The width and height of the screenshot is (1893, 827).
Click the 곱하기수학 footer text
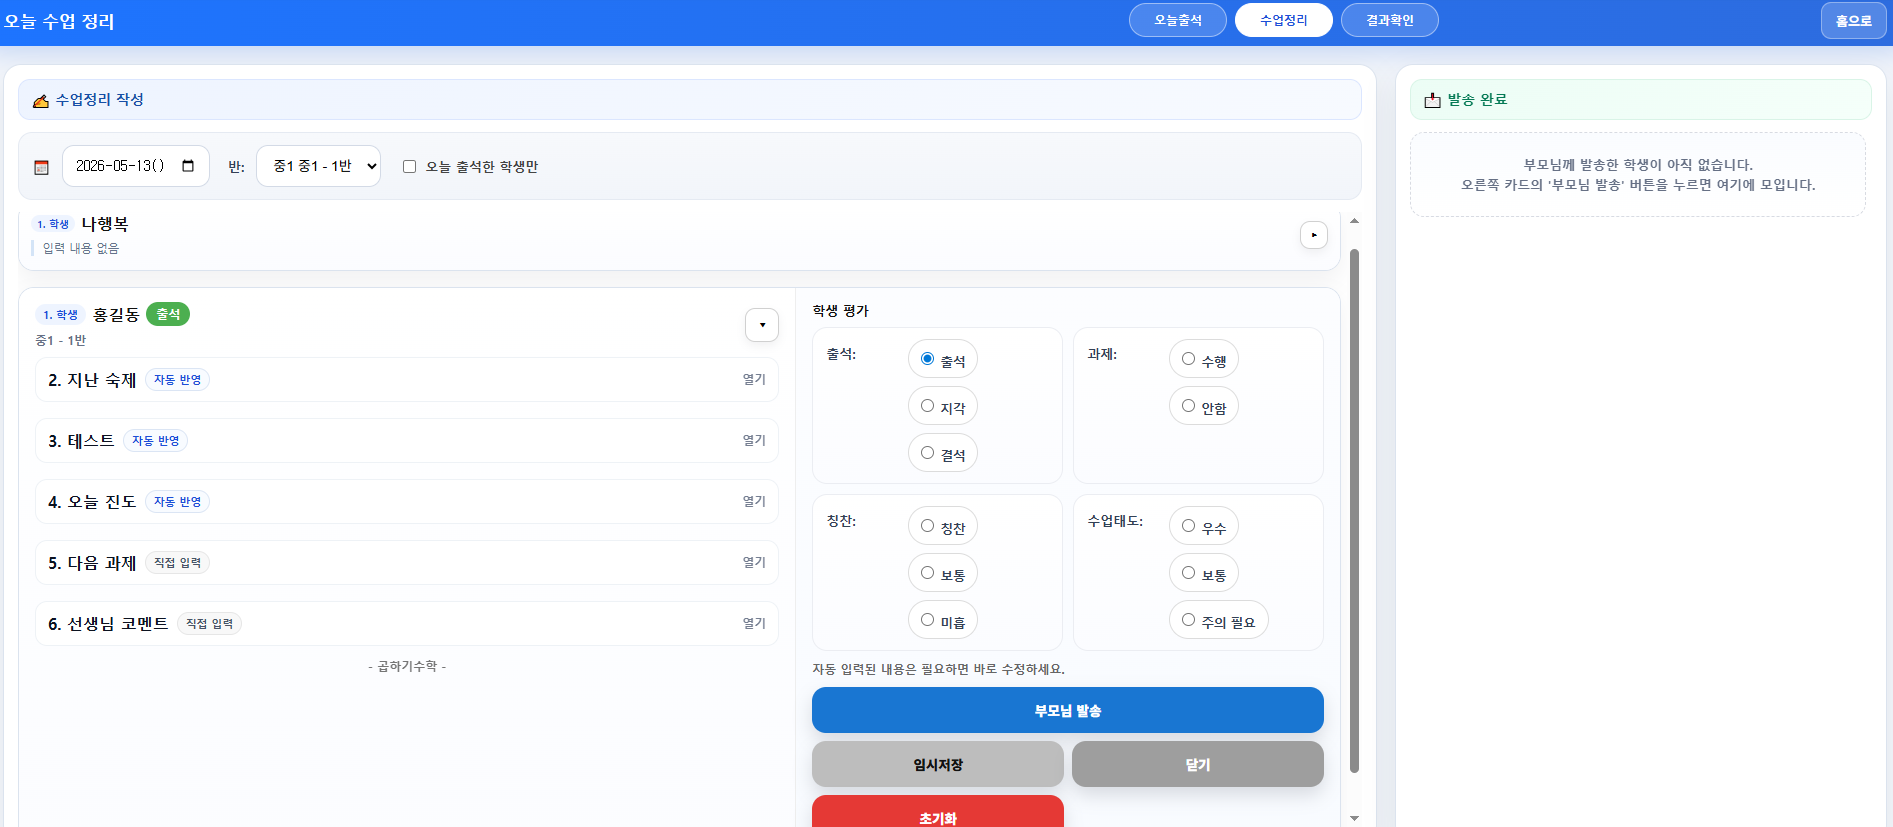pos(407,666)
